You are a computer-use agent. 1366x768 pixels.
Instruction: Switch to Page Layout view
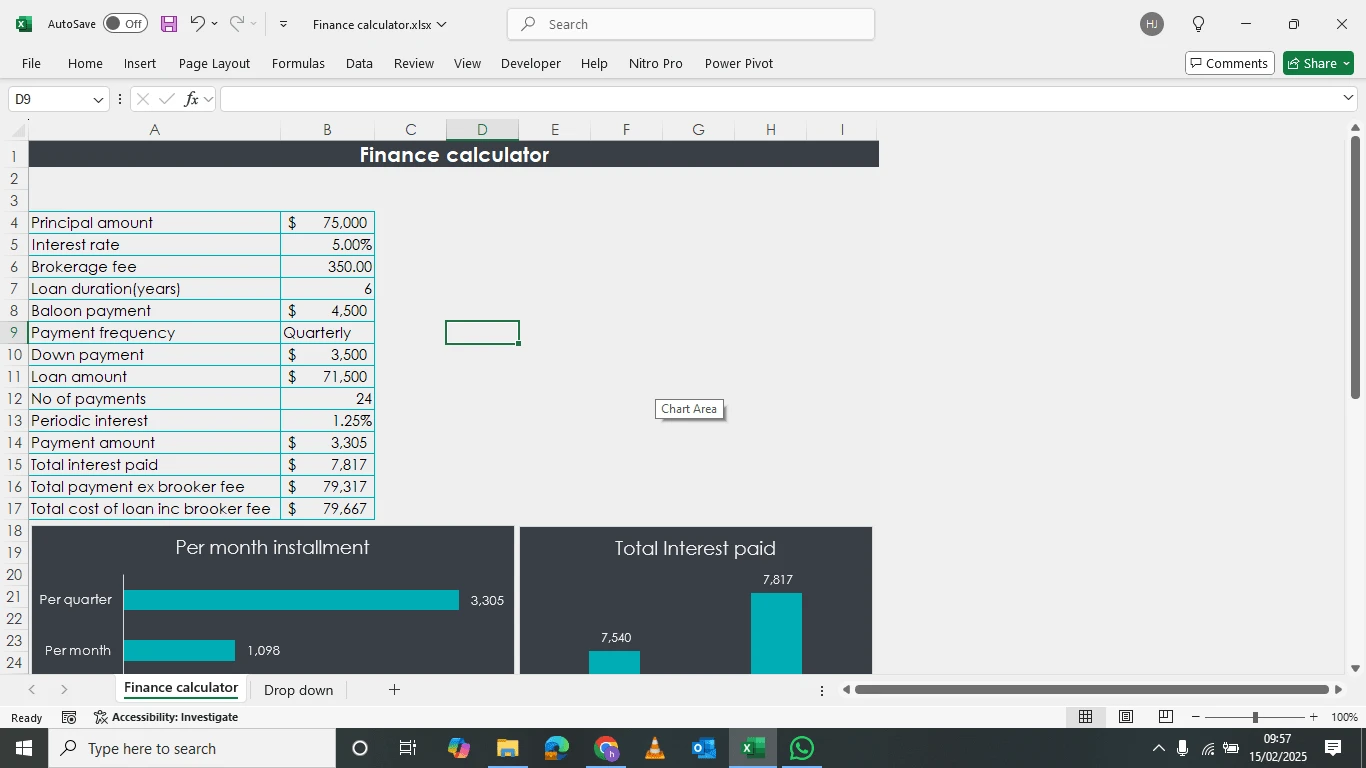pyautogui.click(x=1126, y=717)
